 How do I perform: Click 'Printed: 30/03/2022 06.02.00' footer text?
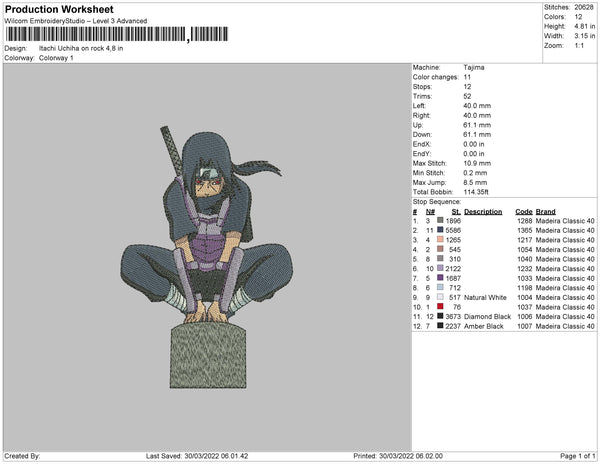click(398, 456)
